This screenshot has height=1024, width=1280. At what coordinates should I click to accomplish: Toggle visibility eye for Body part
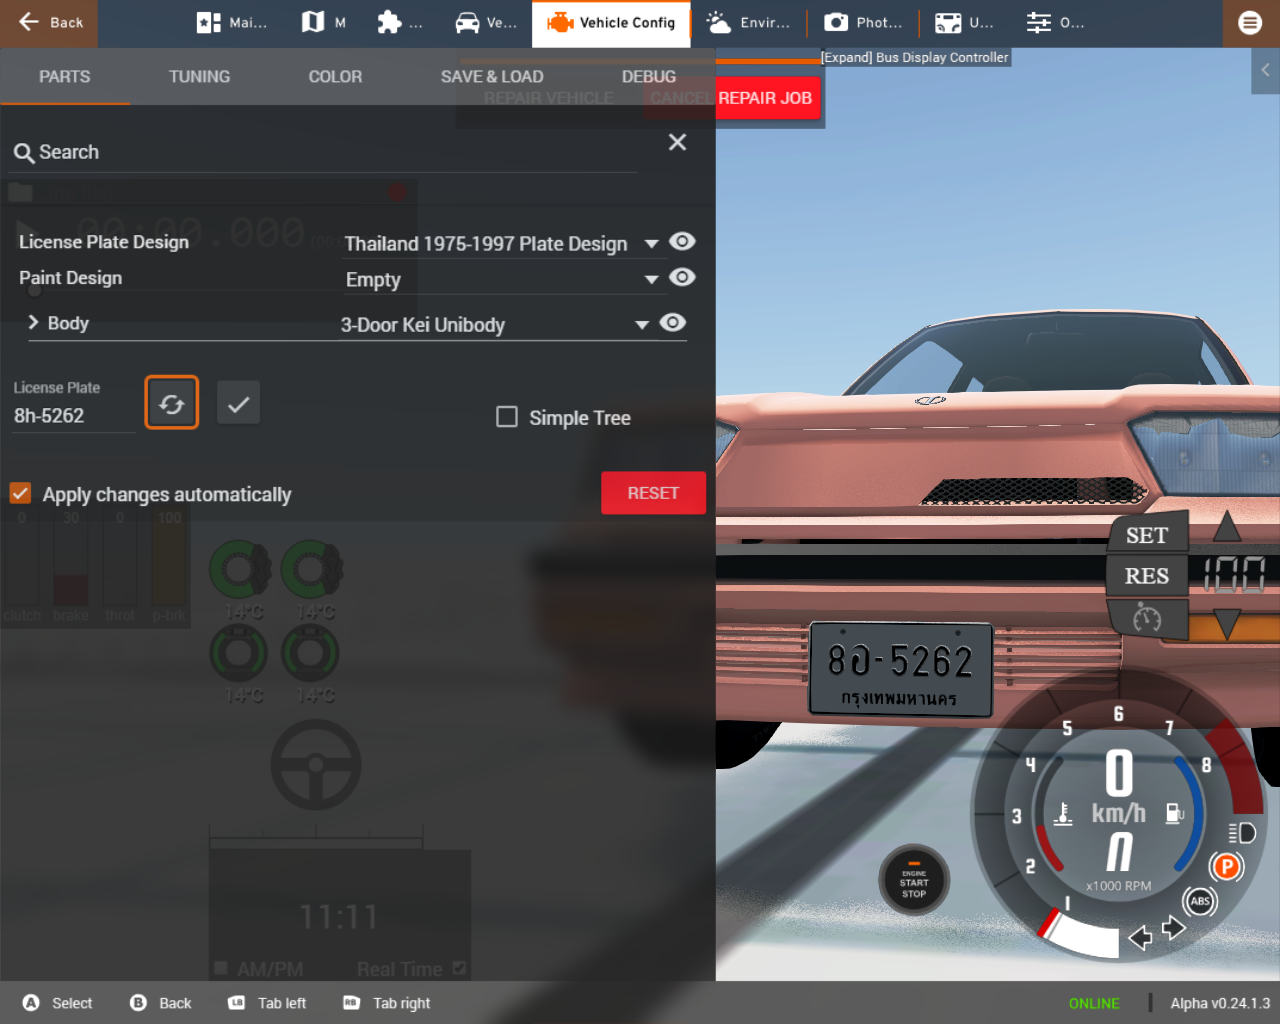pos(673,322)
